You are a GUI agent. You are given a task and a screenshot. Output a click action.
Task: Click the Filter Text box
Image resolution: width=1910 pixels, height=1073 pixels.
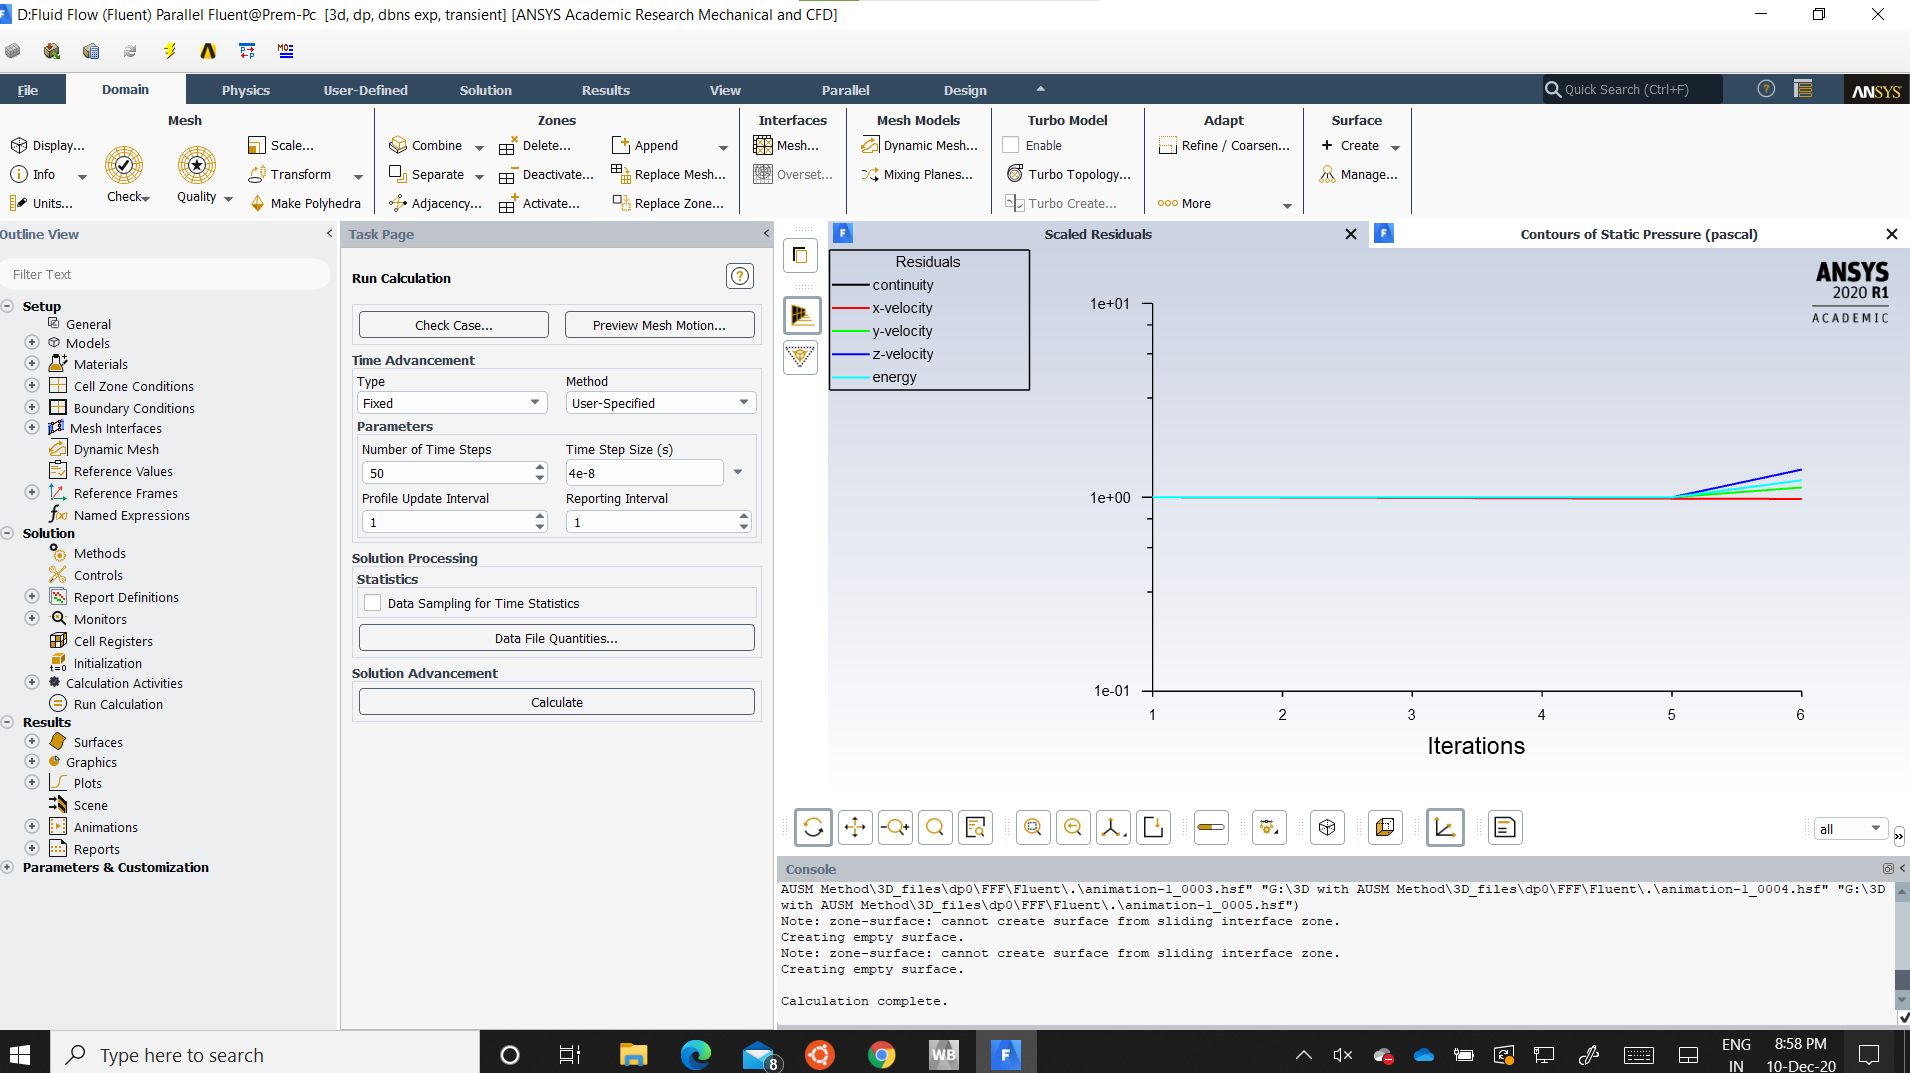point(165,274)
